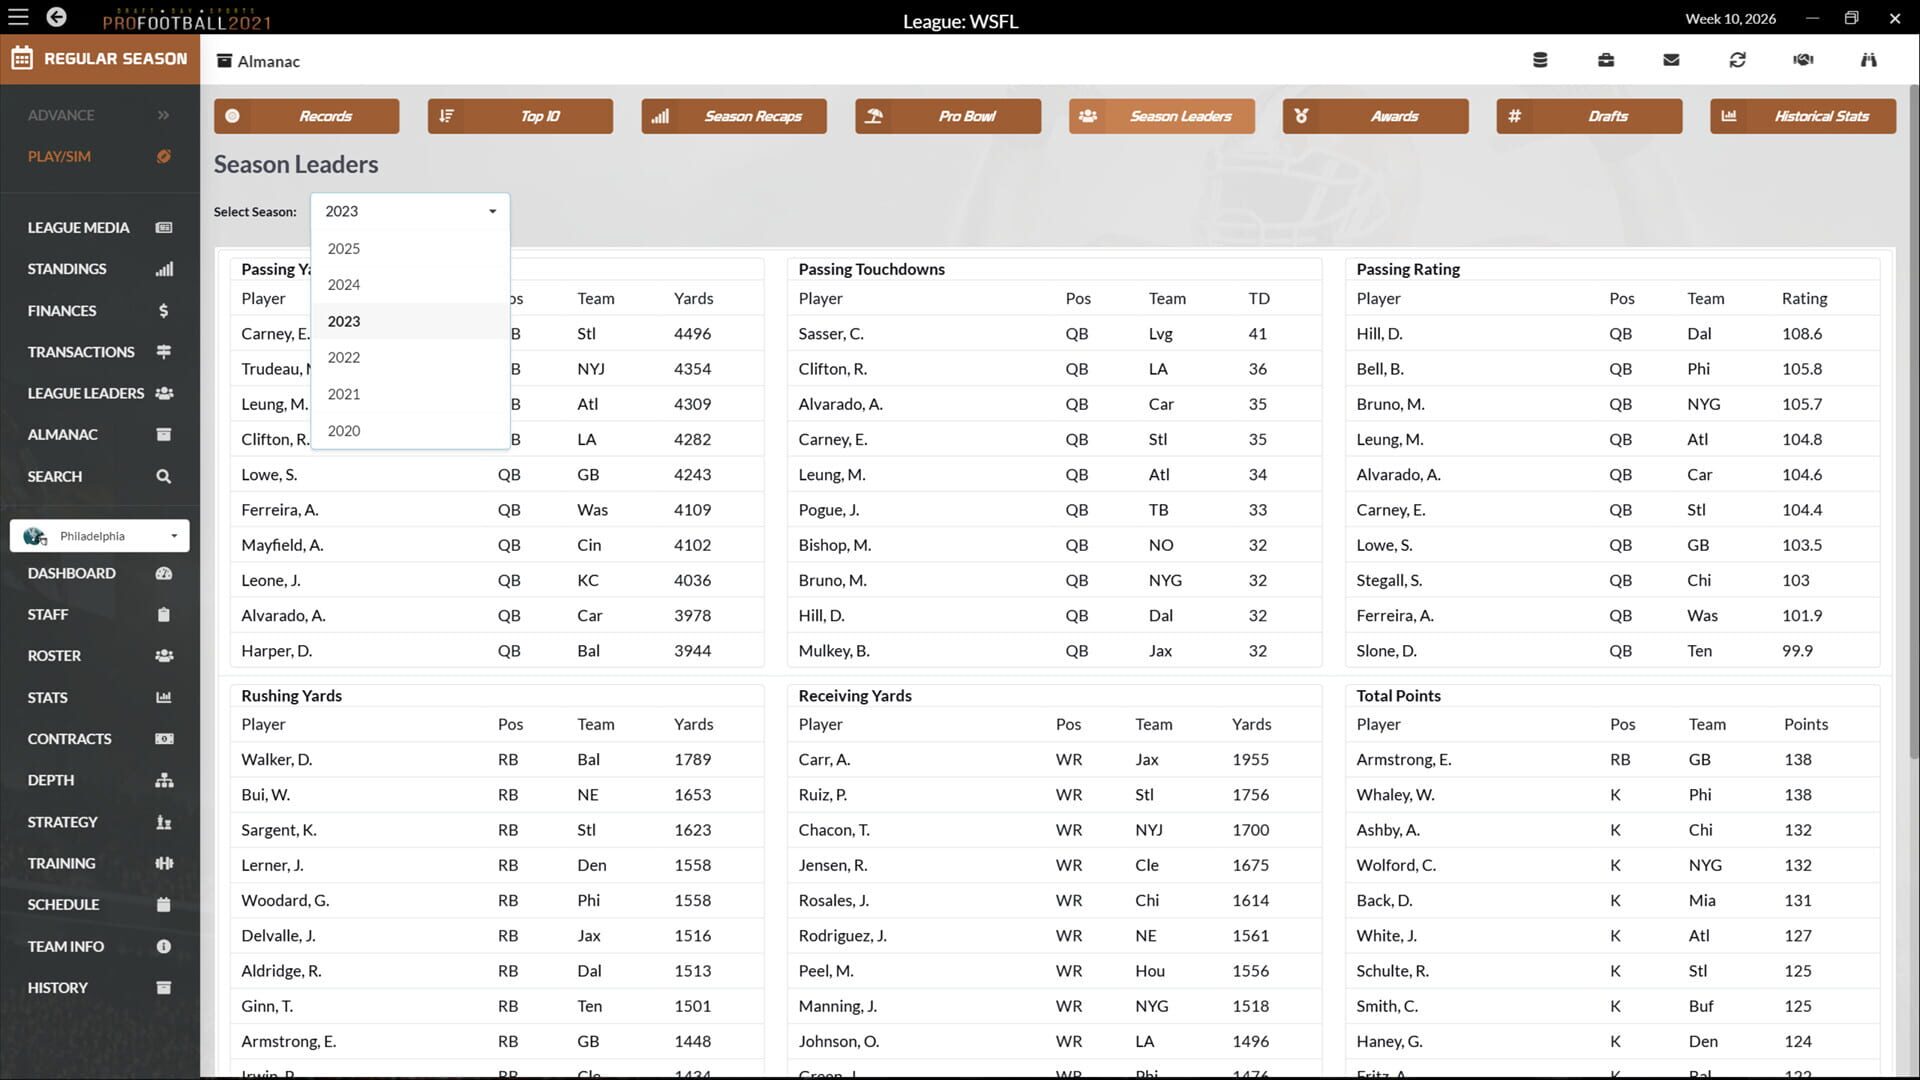Click the Stats chart icon

164,698
